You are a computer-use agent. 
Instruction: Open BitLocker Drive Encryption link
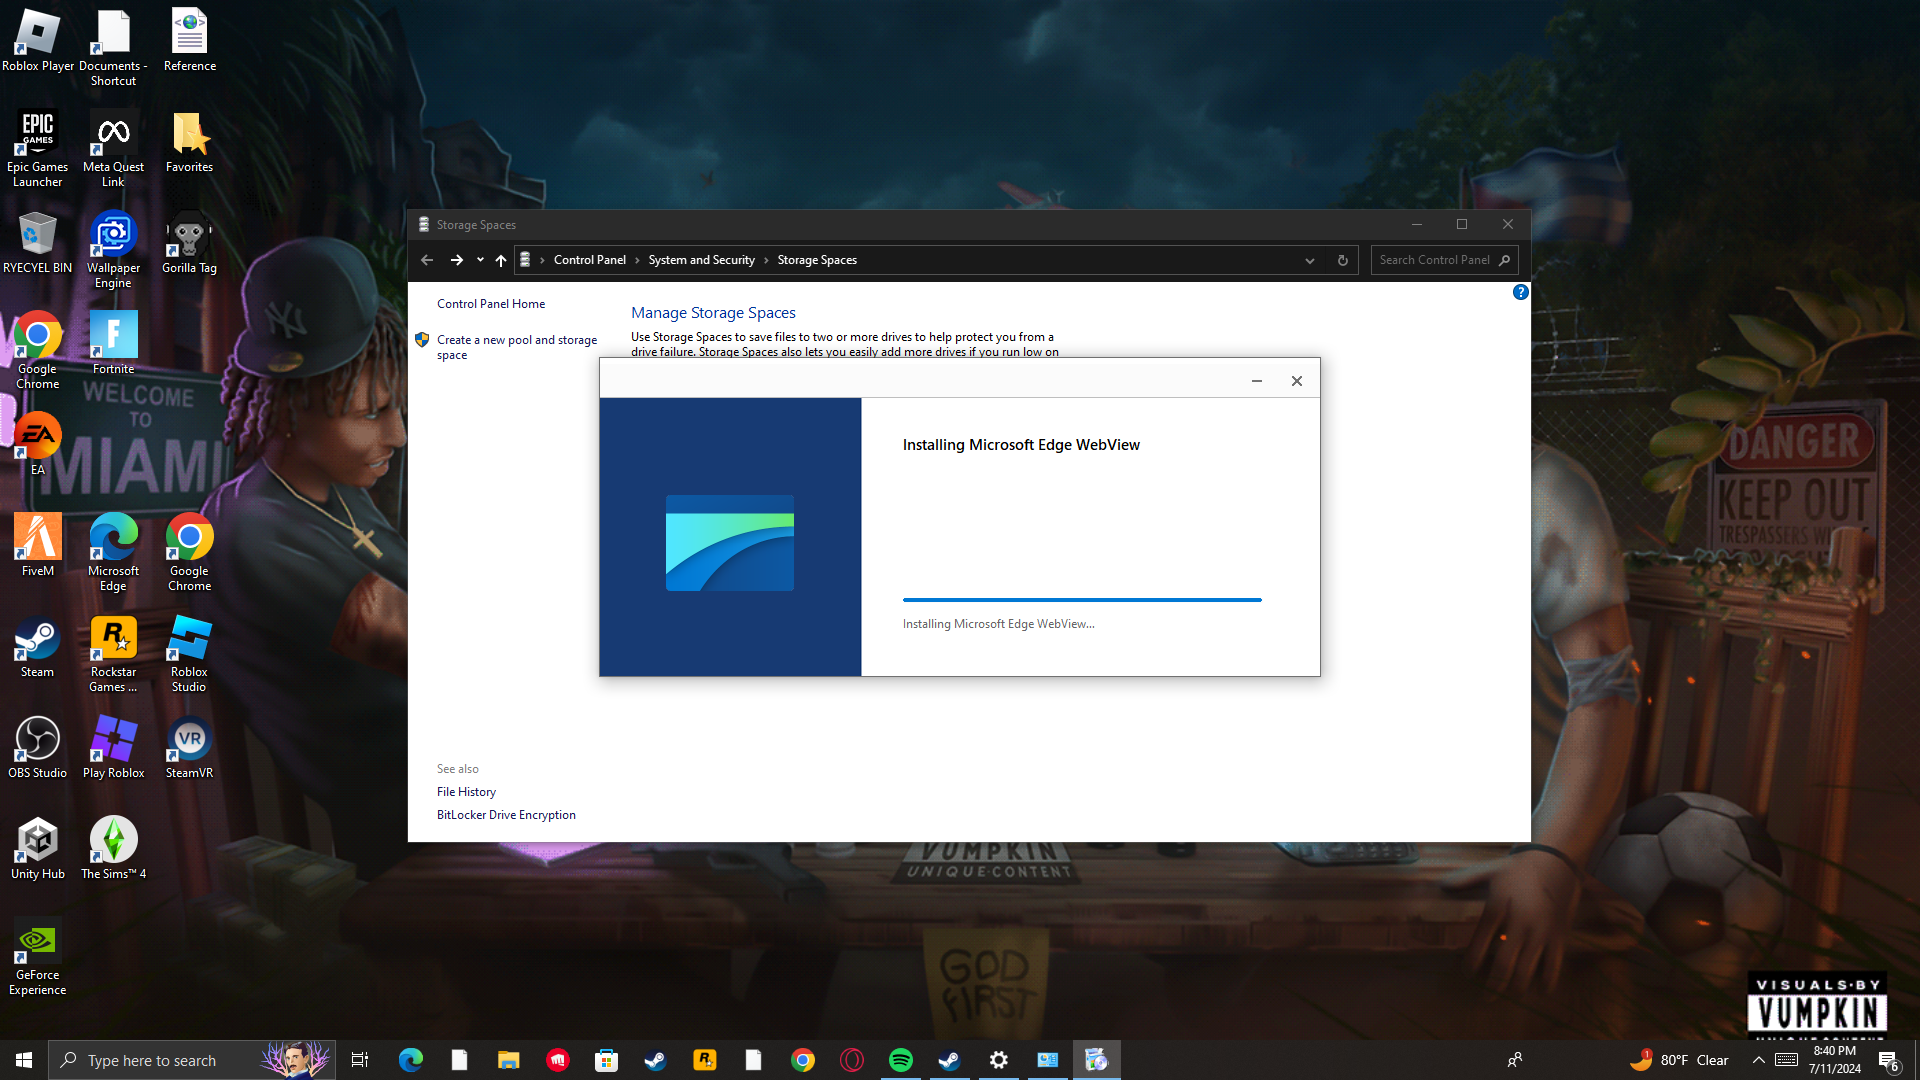click(x=506, y=815)
